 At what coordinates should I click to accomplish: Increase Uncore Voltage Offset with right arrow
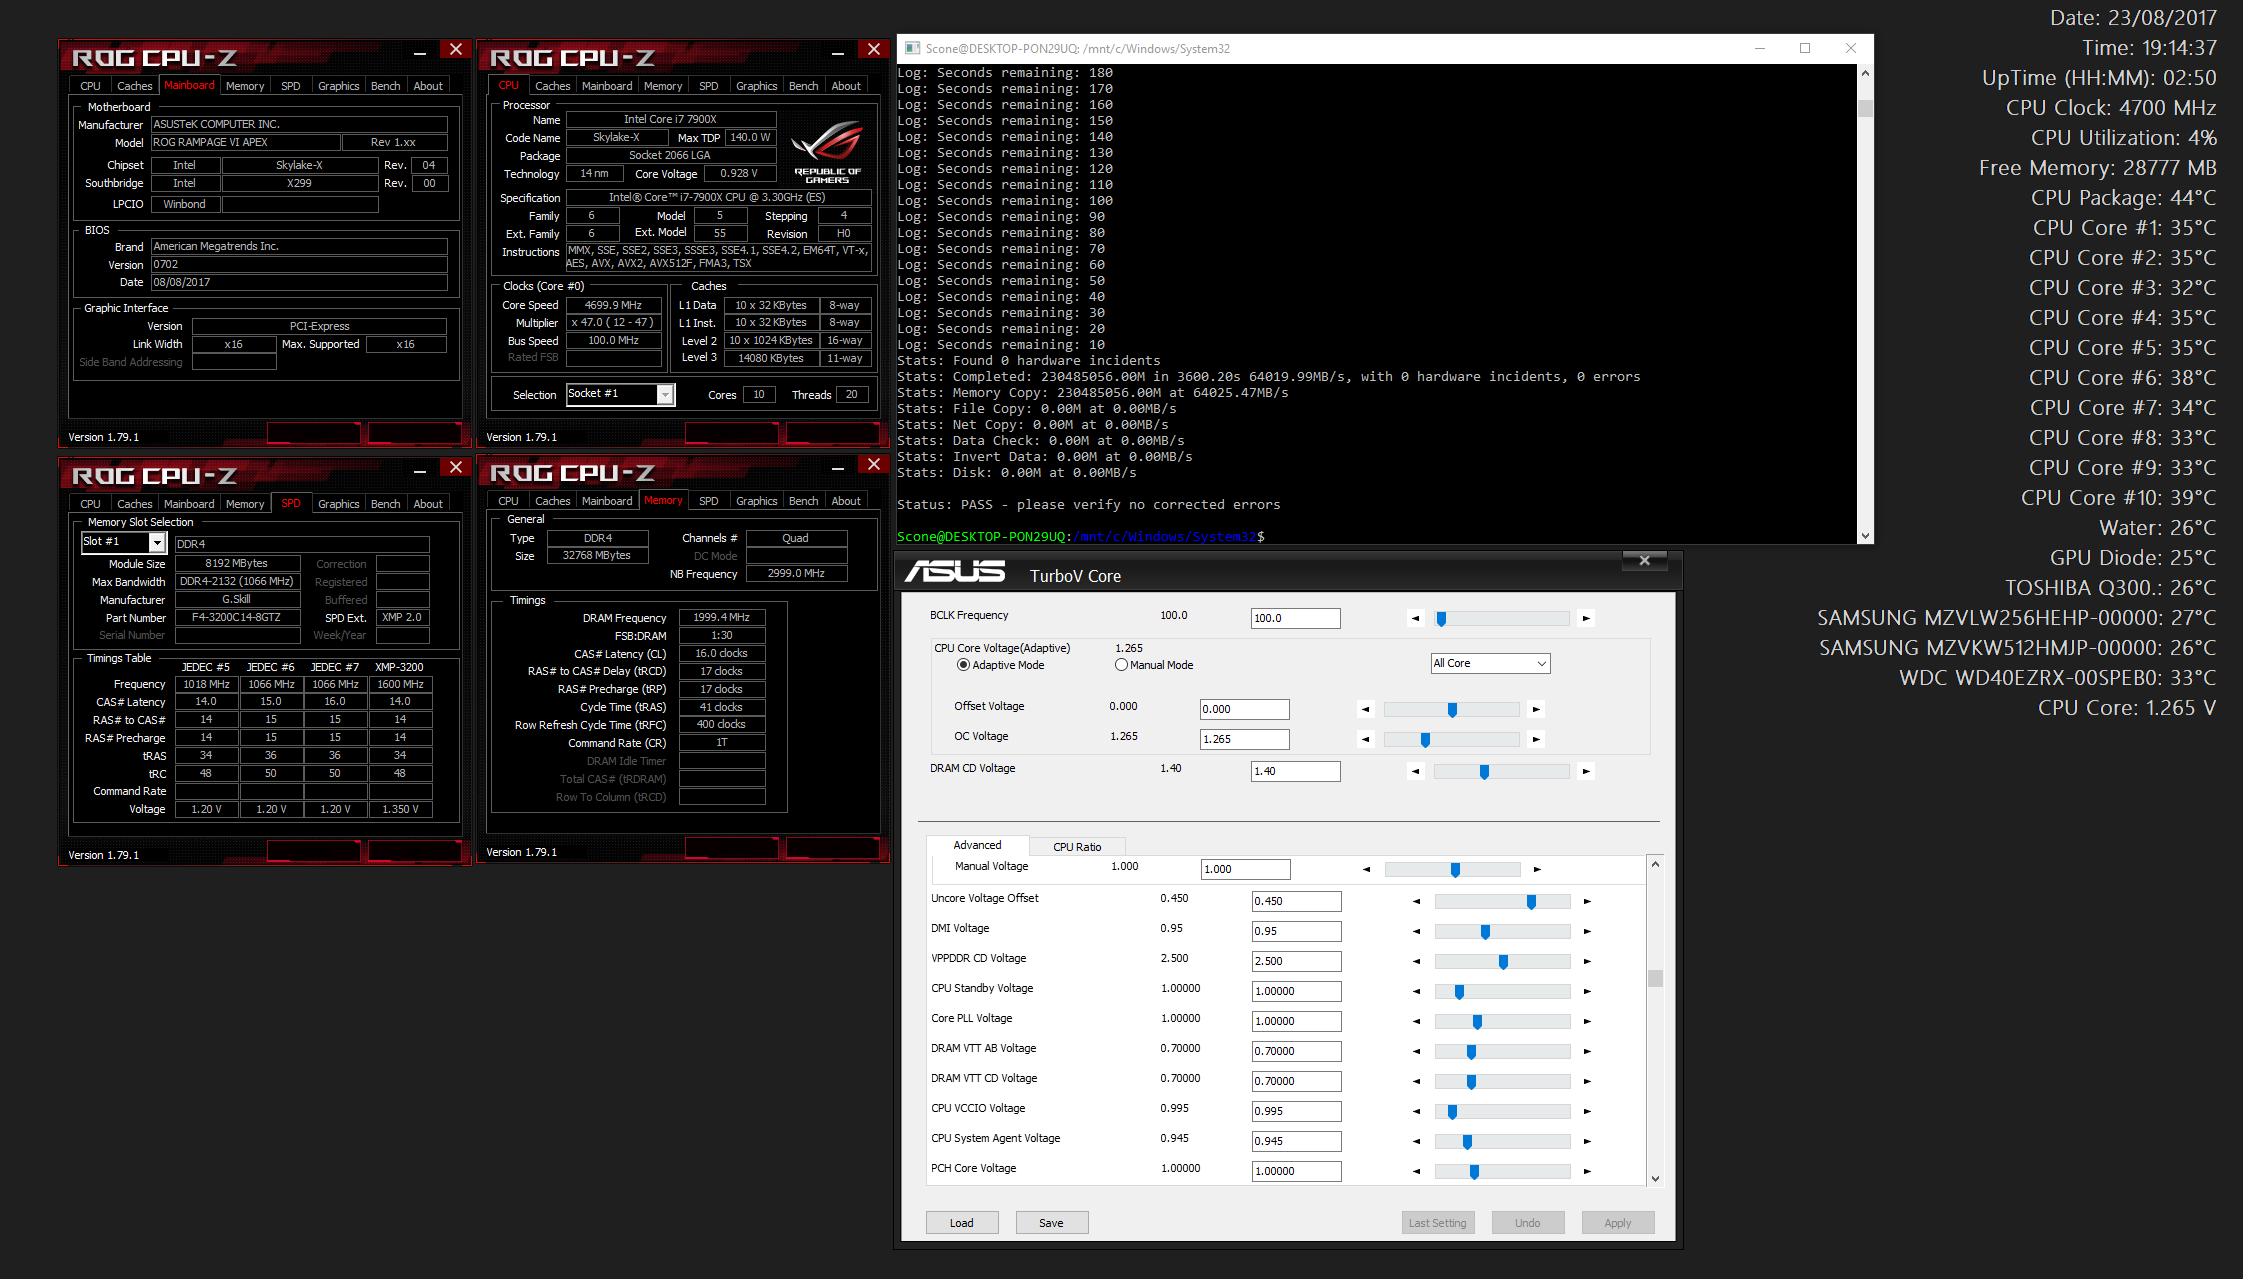(x=1587, y=901)
